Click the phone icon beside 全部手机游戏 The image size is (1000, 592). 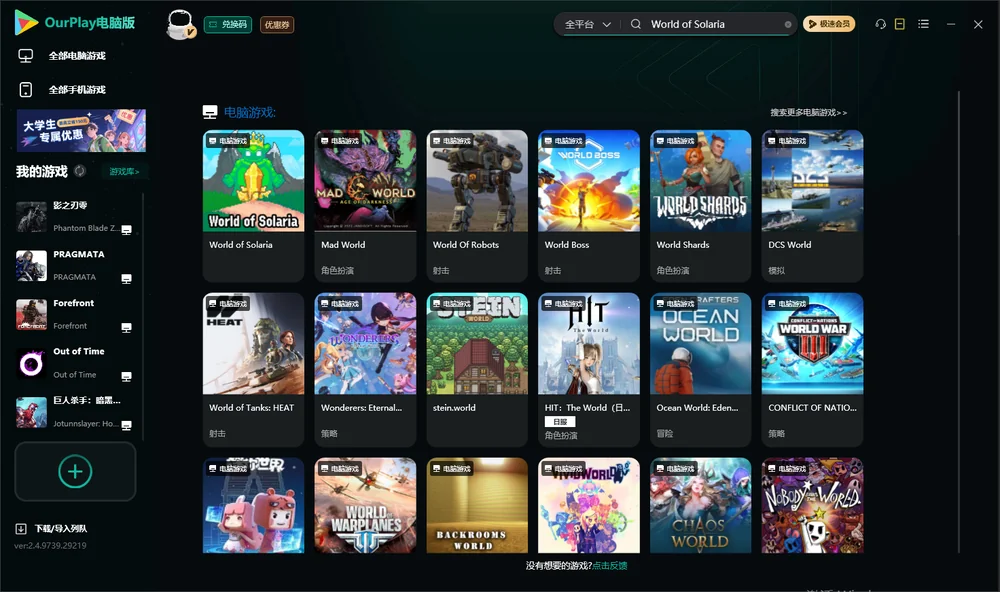tap(26, 90)
